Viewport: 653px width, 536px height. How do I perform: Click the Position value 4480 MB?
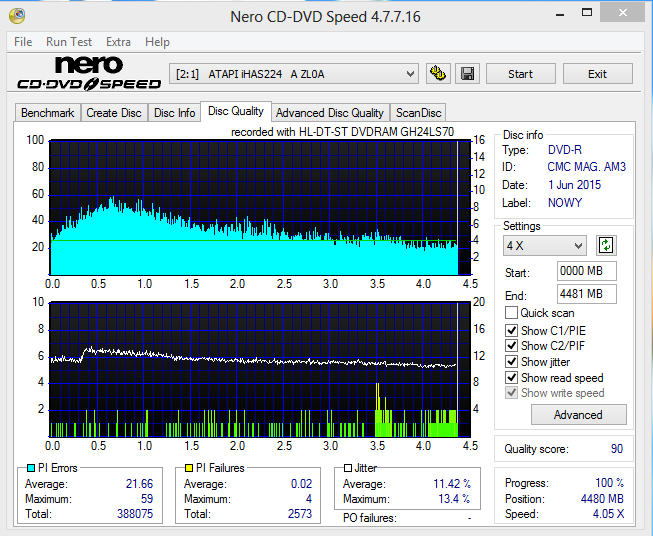tap(602, 499)
